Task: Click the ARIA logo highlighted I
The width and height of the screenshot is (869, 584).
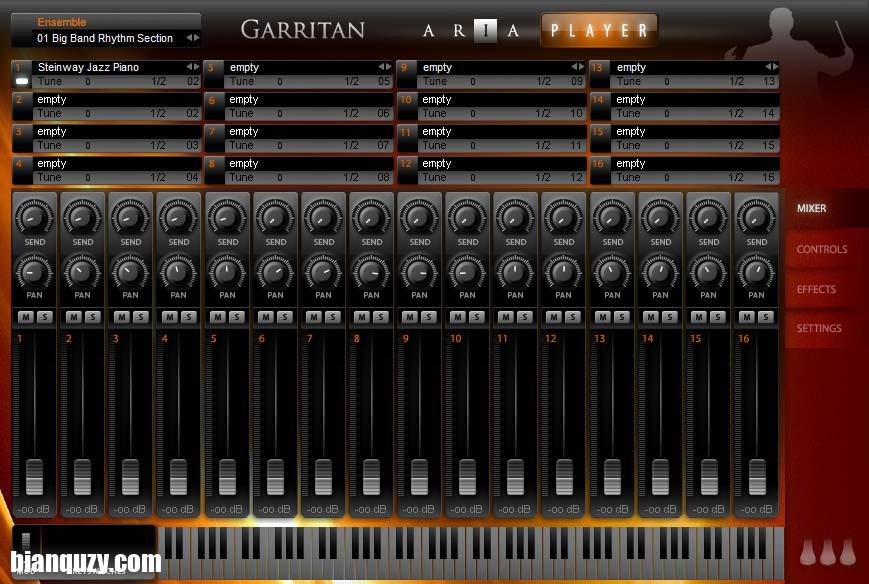Action: pos(485,30)
